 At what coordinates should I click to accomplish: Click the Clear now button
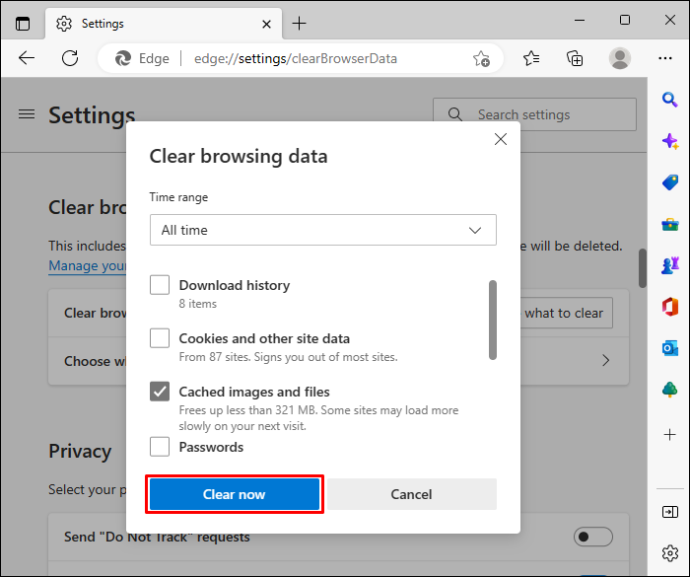235,494
